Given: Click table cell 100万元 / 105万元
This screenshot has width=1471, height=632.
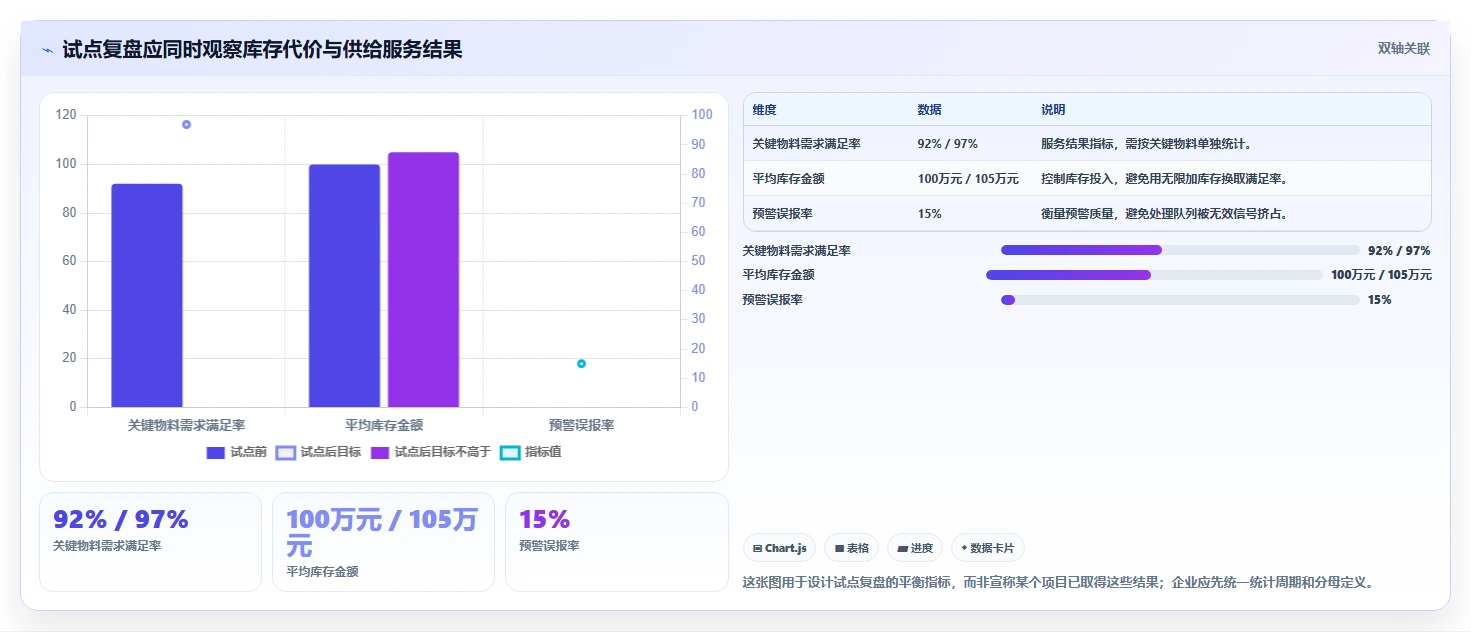Looking at the screenshot, I should pyautogui.click(x=968, y=179).
